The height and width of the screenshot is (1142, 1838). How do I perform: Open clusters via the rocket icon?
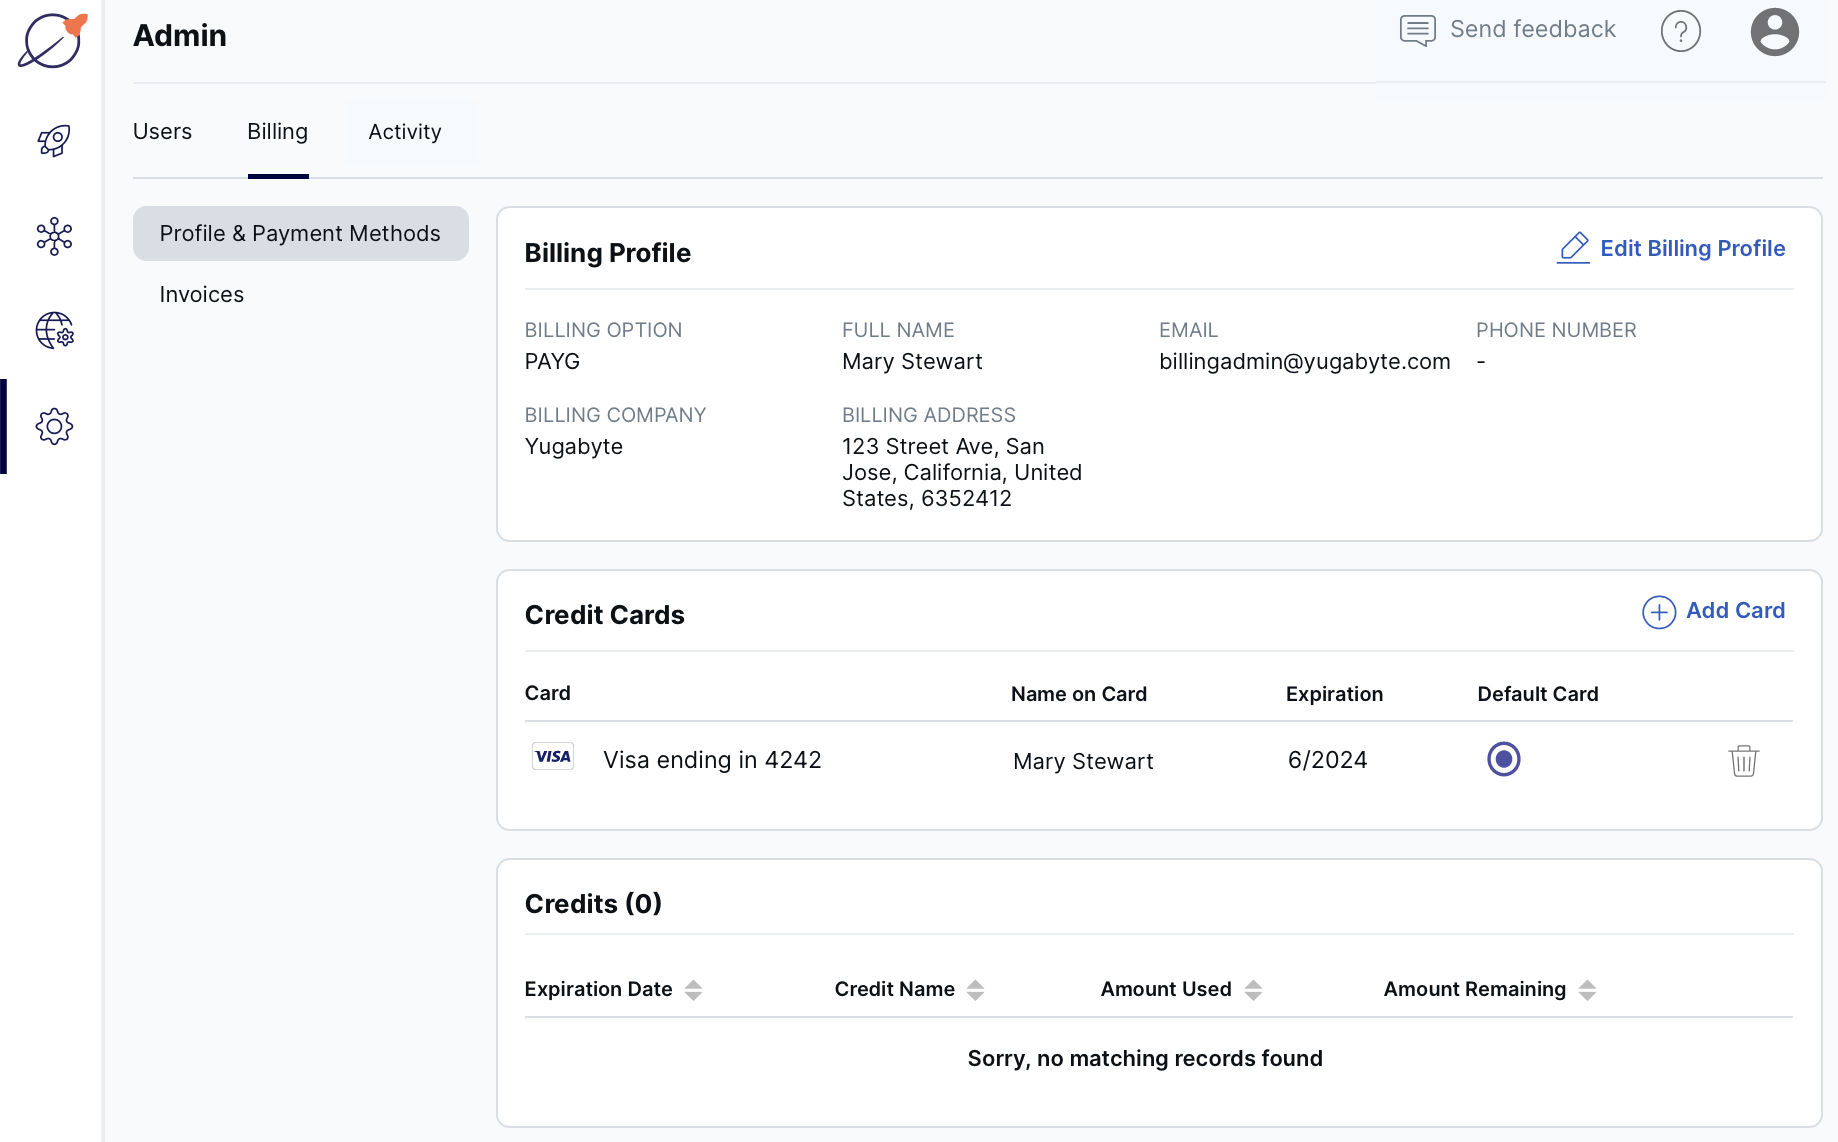coord(53,140)
